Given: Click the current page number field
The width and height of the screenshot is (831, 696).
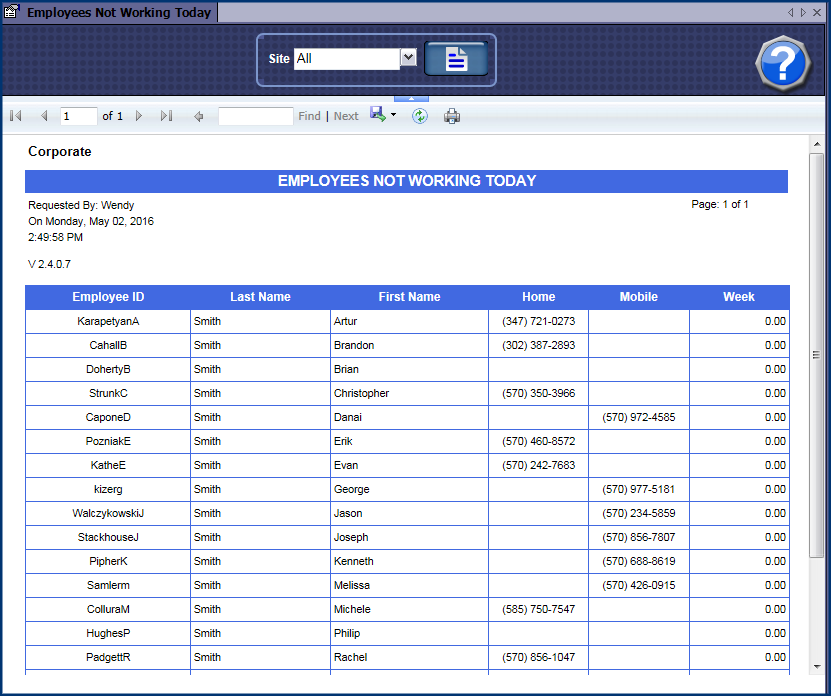Looking at the screenshot, I should point(78,116).
